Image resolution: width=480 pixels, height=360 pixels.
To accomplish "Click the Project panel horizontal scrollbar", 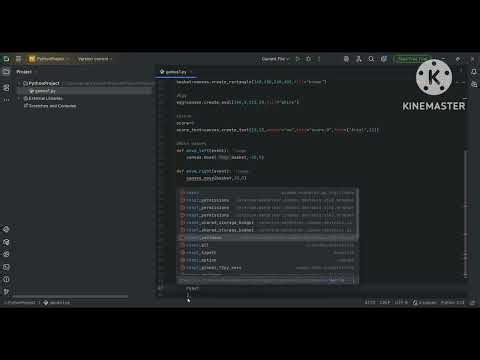I will (x=71, y=296).
